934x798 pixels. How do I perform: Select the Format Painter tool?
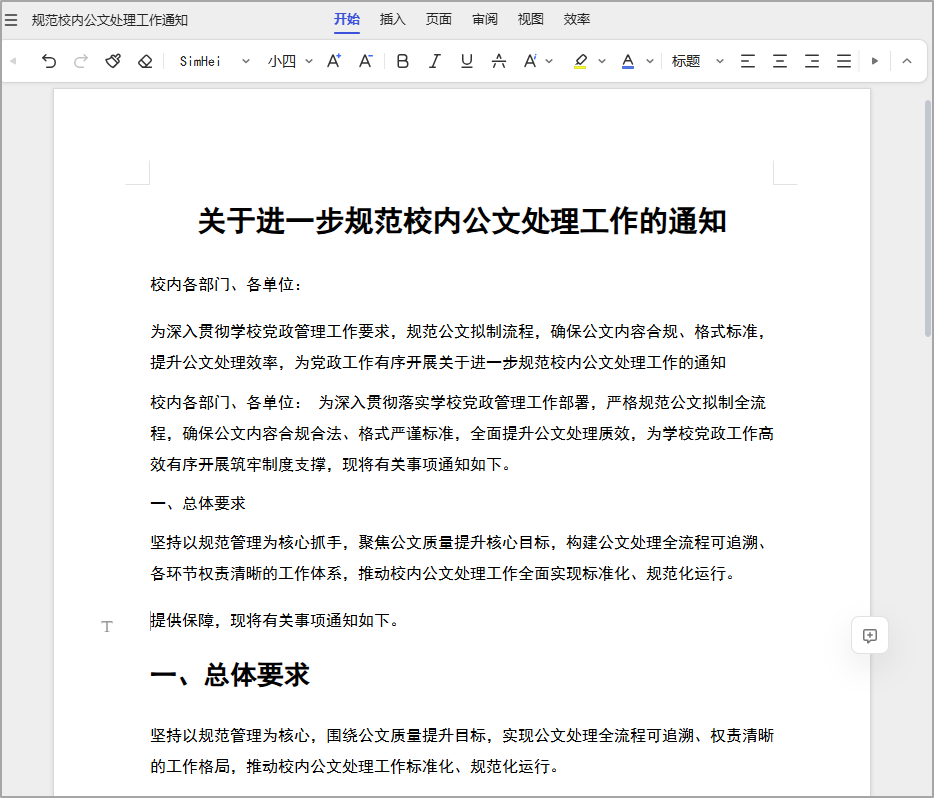point(112,61)
